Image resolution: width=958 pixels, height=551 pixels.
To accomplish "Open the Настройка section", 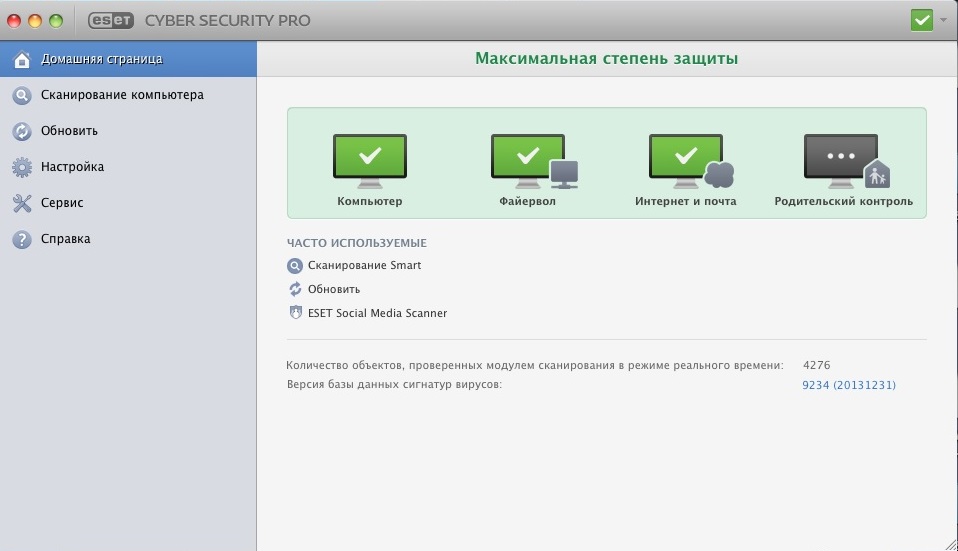I will [x=128, y=167].
